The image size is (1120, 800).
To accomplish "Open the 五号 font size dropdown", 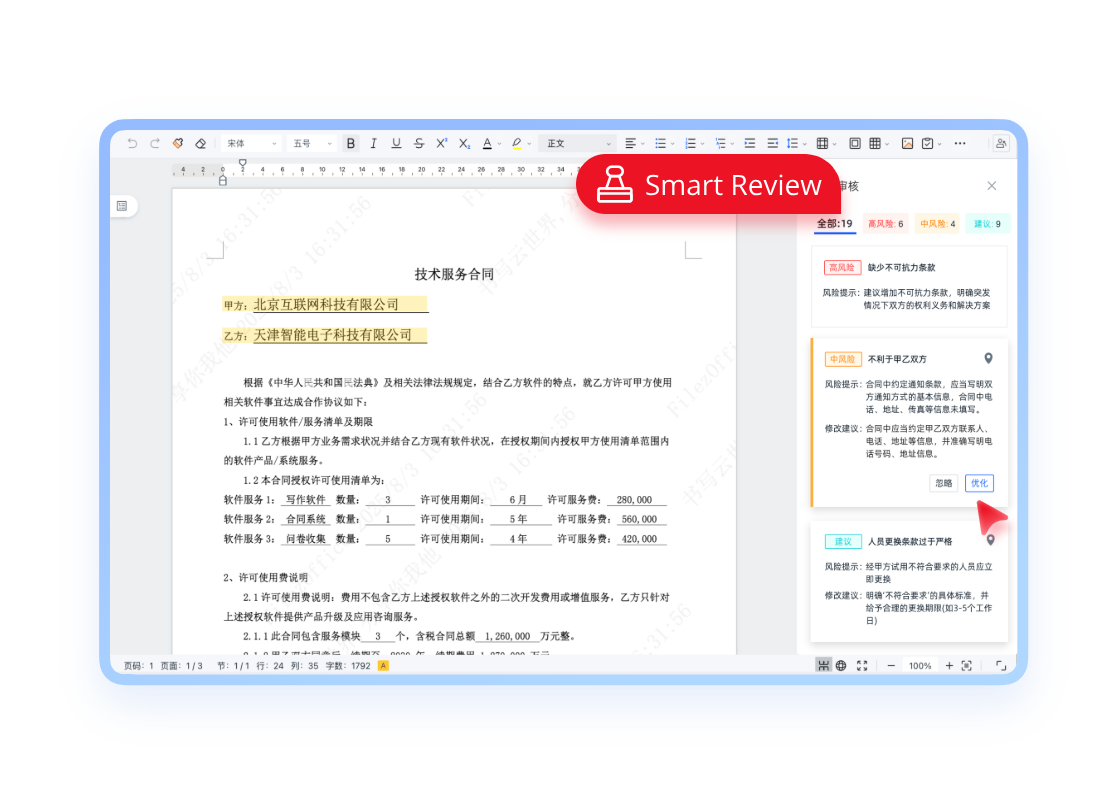I will pyautogui.click(x=312, y=143).
